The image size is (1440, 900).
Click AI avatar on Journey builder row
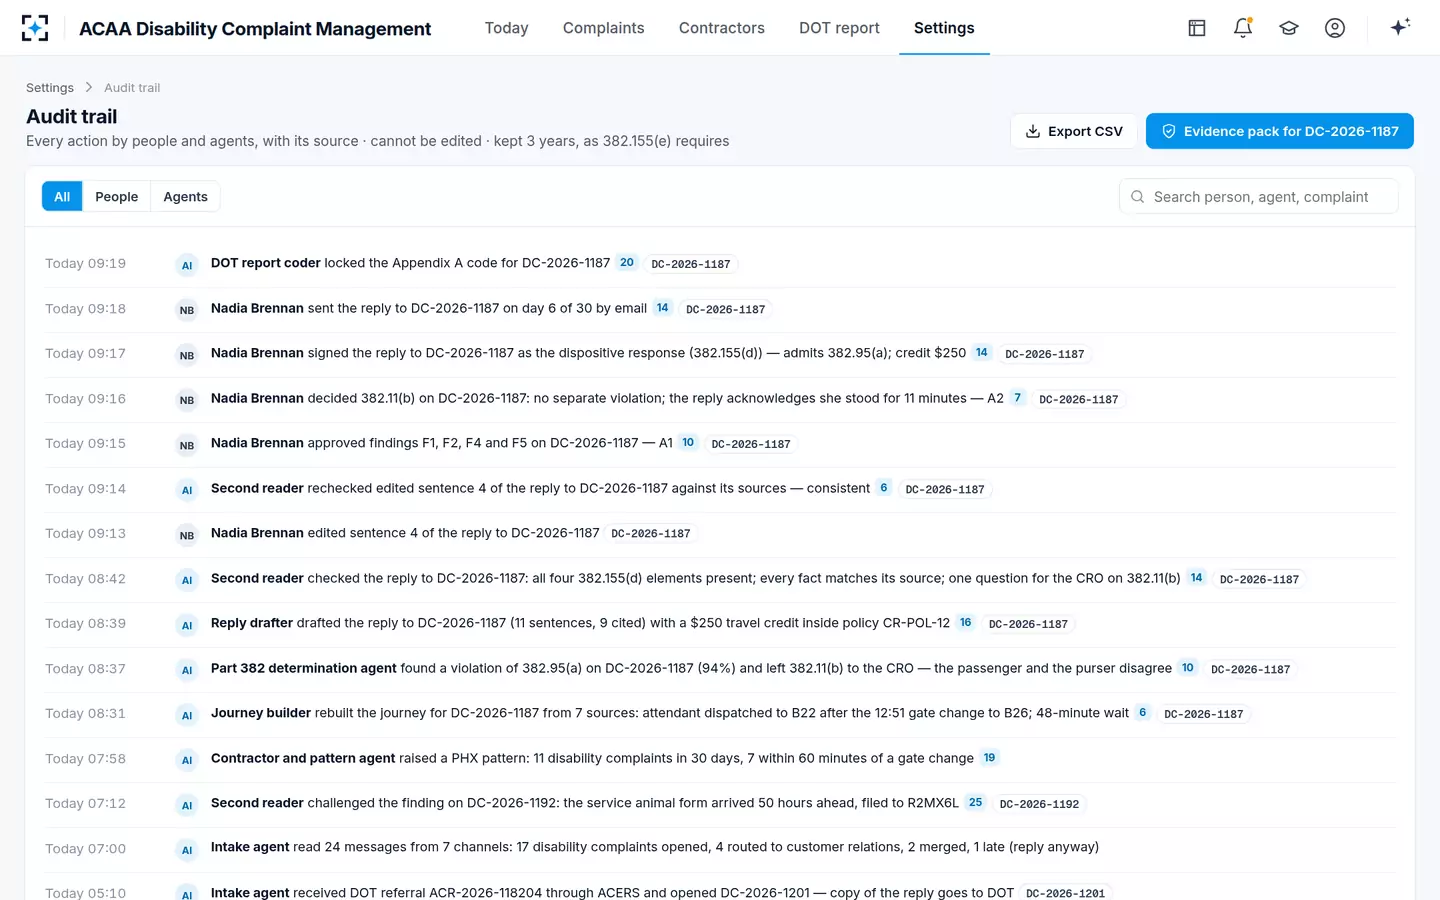[x=187, y=715]
